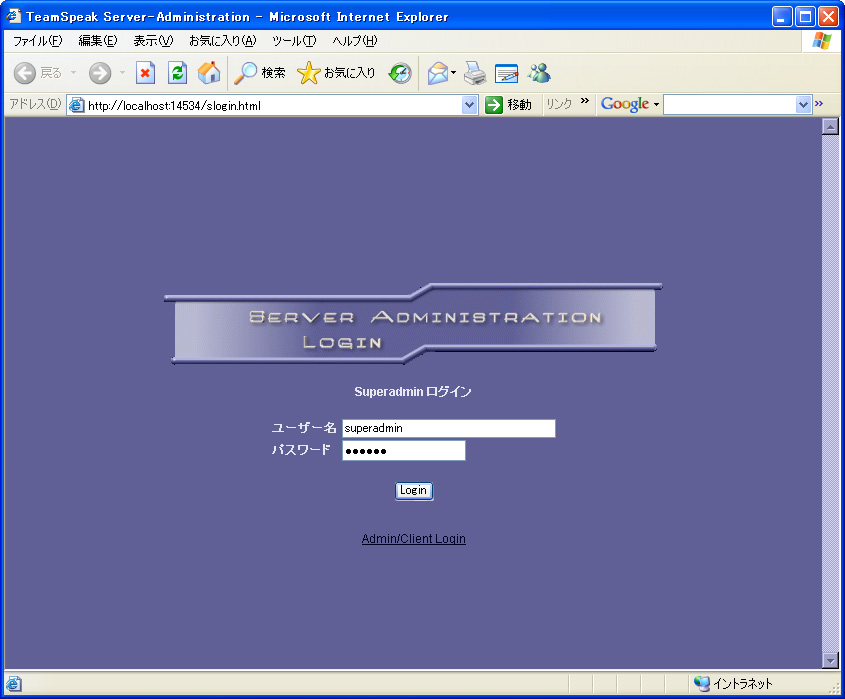
Task: Click the IE page icon in address bar
Action: click(77, 105)
